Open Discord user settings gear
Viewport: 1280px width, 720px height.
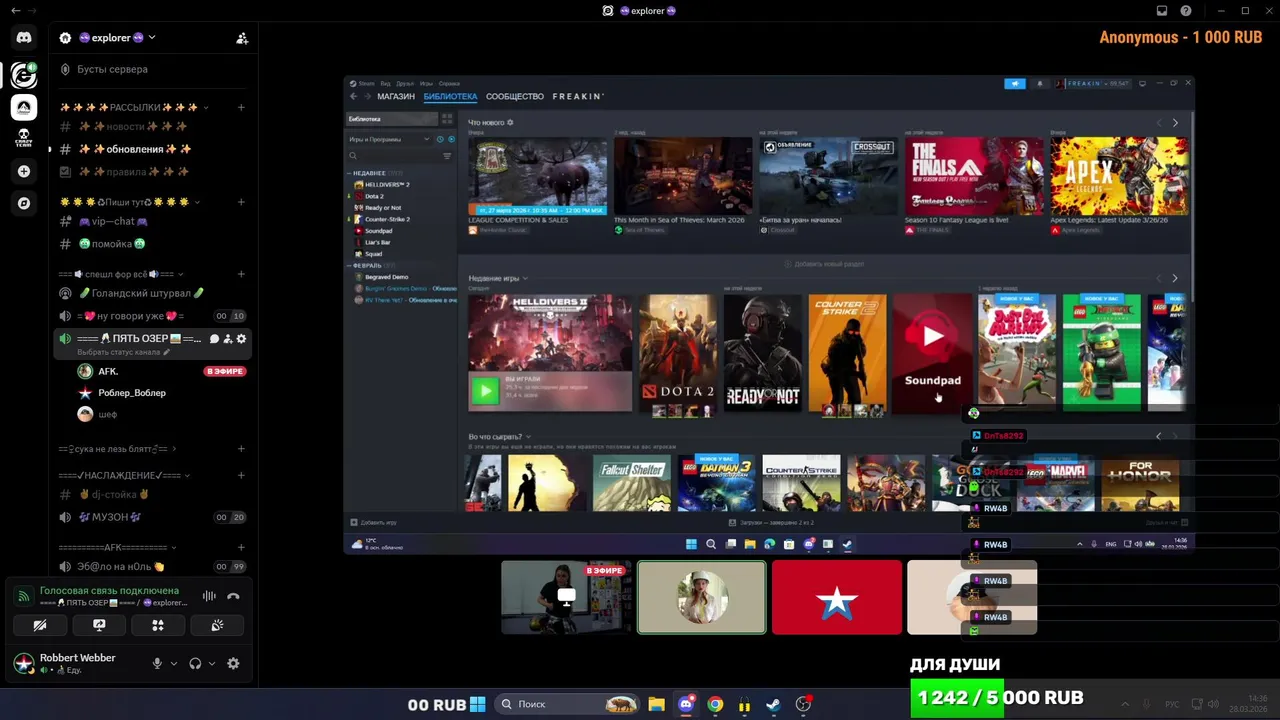coord(233,663)
